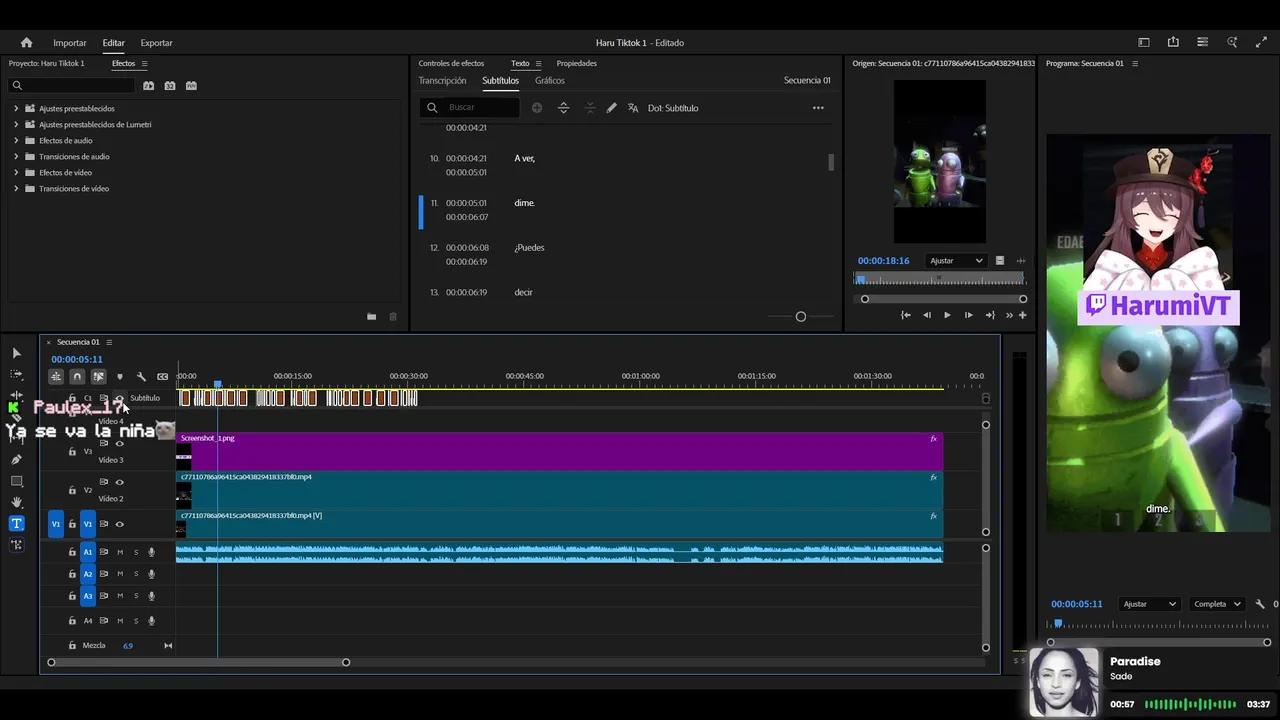Toggle Linked Selection in timeline toolbar
The image size is (1280, 720).
tap(98, 377)
